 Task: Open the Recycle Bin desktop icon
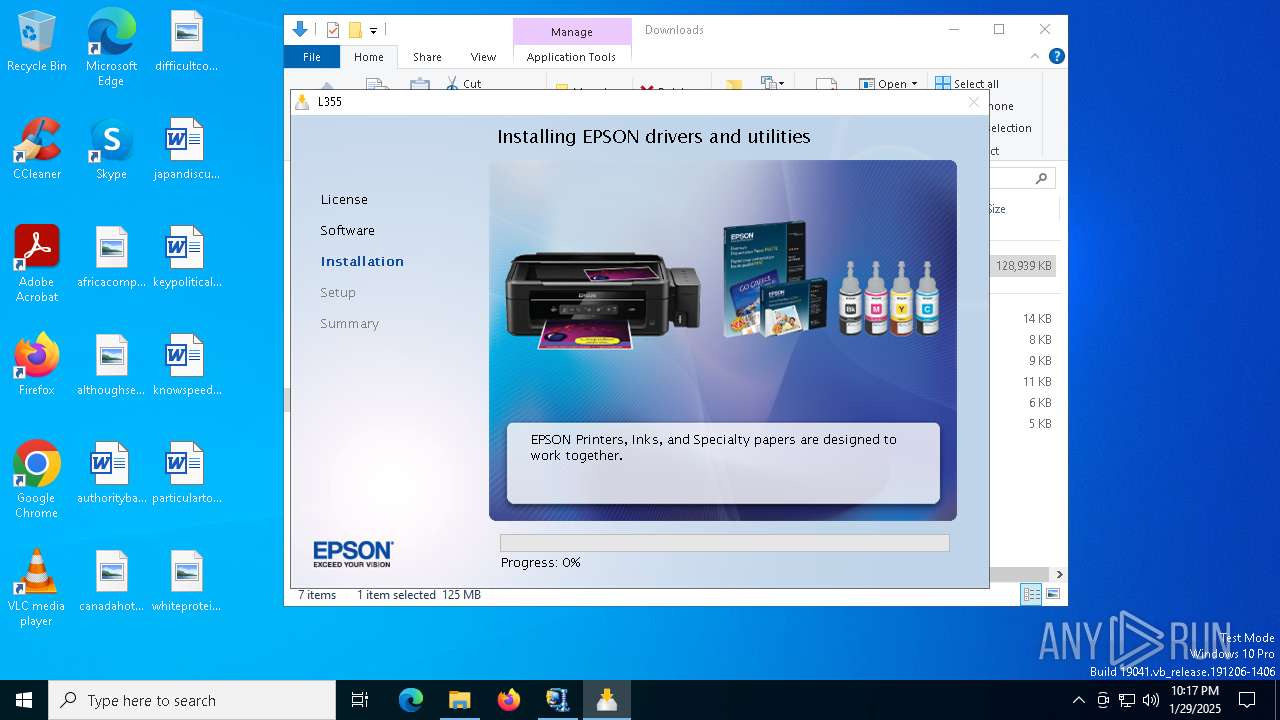tap(37, 42)
